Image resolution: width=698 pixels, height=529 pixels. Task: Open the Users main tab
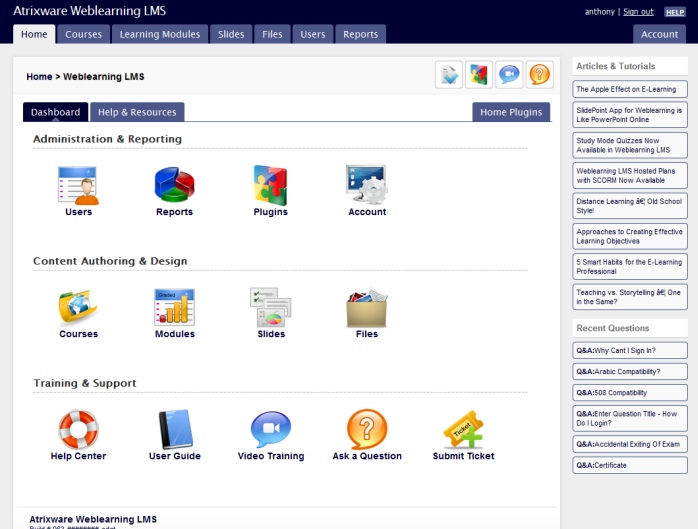[313, 34]
